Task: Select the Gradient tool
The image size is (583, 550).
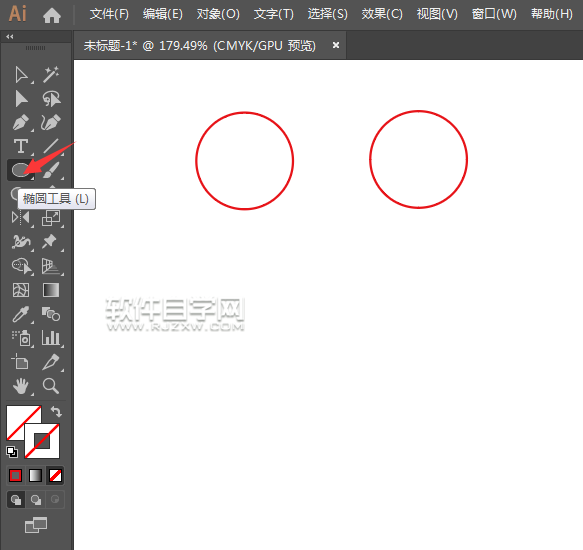Action: click(51, 290)
